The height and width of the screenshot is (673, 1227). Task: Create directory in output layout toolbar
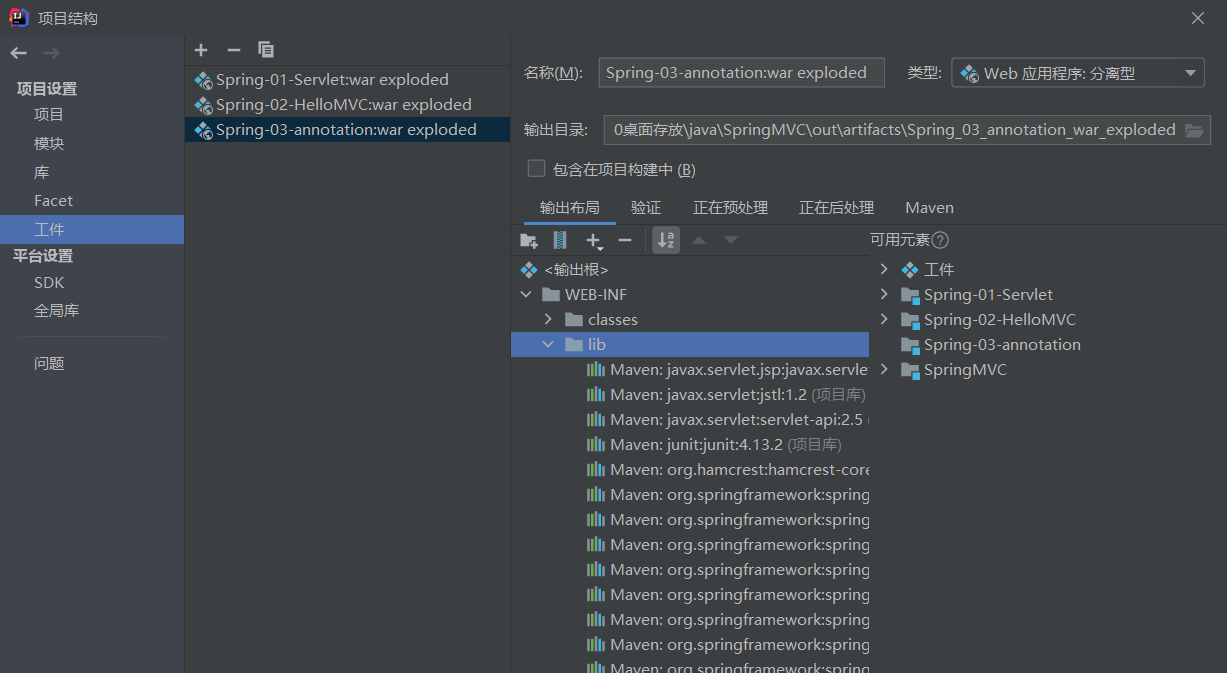pos(529,240)
